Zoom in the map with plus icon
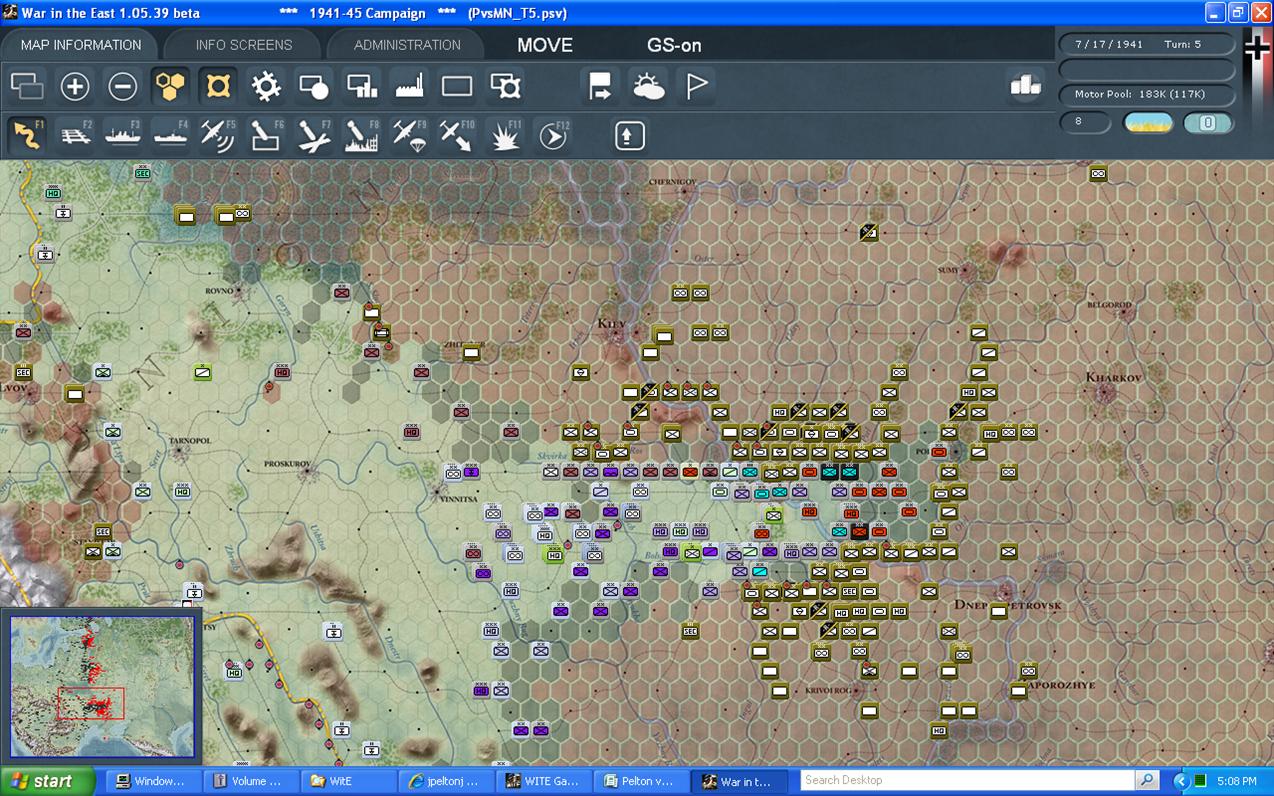The image size is (1274, 796). pyautogui.click(x=75, y=86)
